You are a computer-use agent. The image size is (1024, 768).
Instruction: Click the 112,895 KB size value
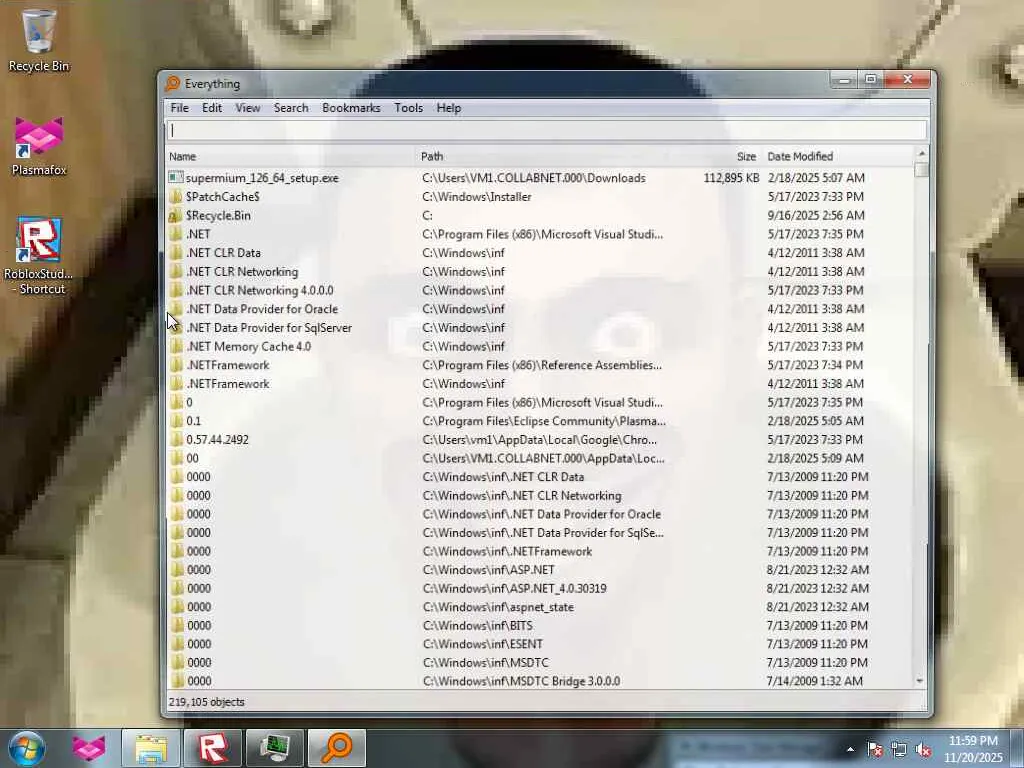[731, 178]
